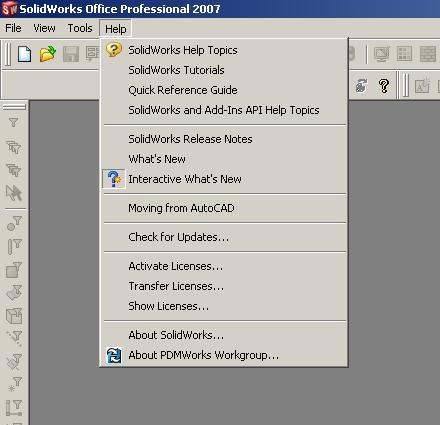The image size is (440, 425).
Task: Open Moving from AutoCAD help
Action: [224, 208]
